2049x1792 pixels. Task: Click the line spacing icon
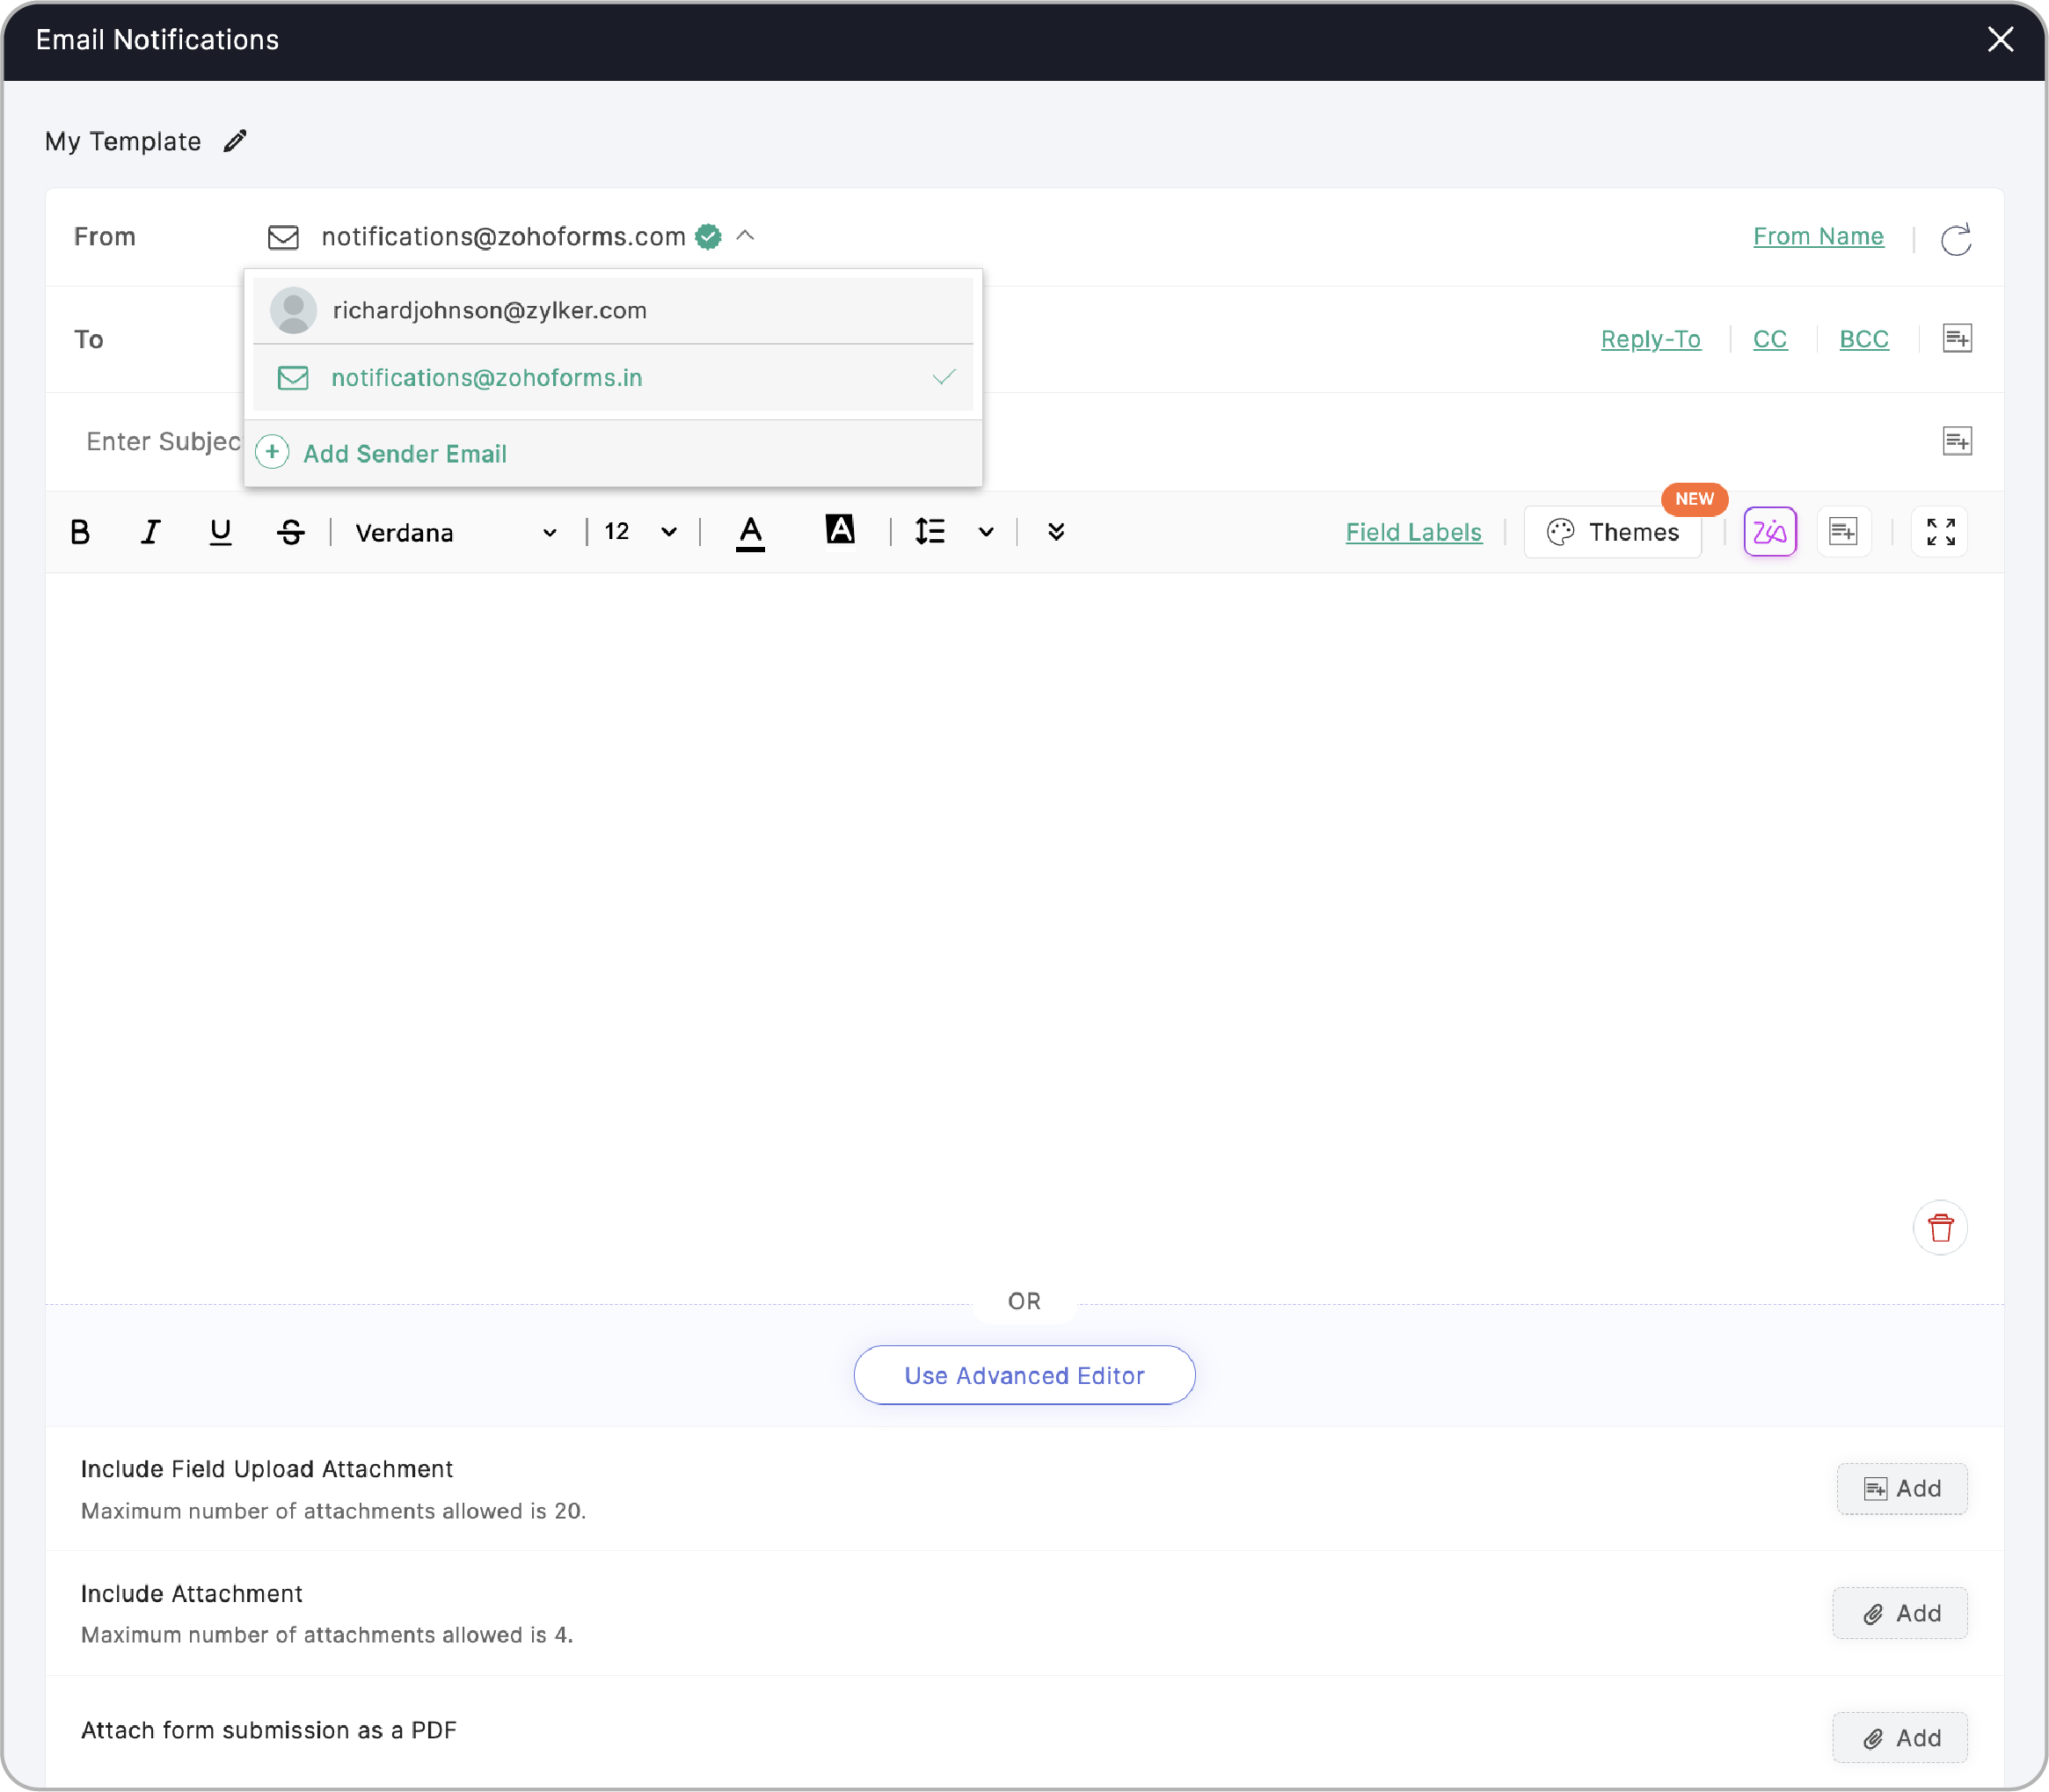[930, 531]
